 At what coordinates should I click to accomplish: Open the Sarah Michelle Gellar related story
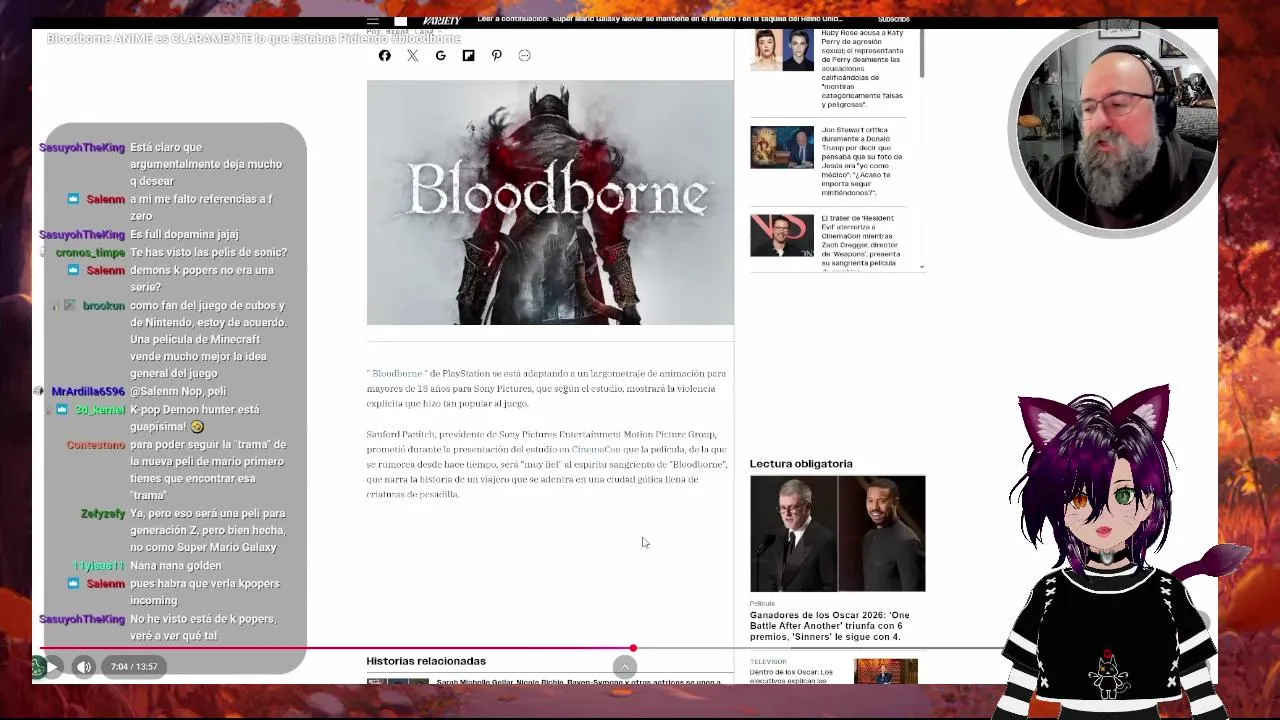click(578, 682)
